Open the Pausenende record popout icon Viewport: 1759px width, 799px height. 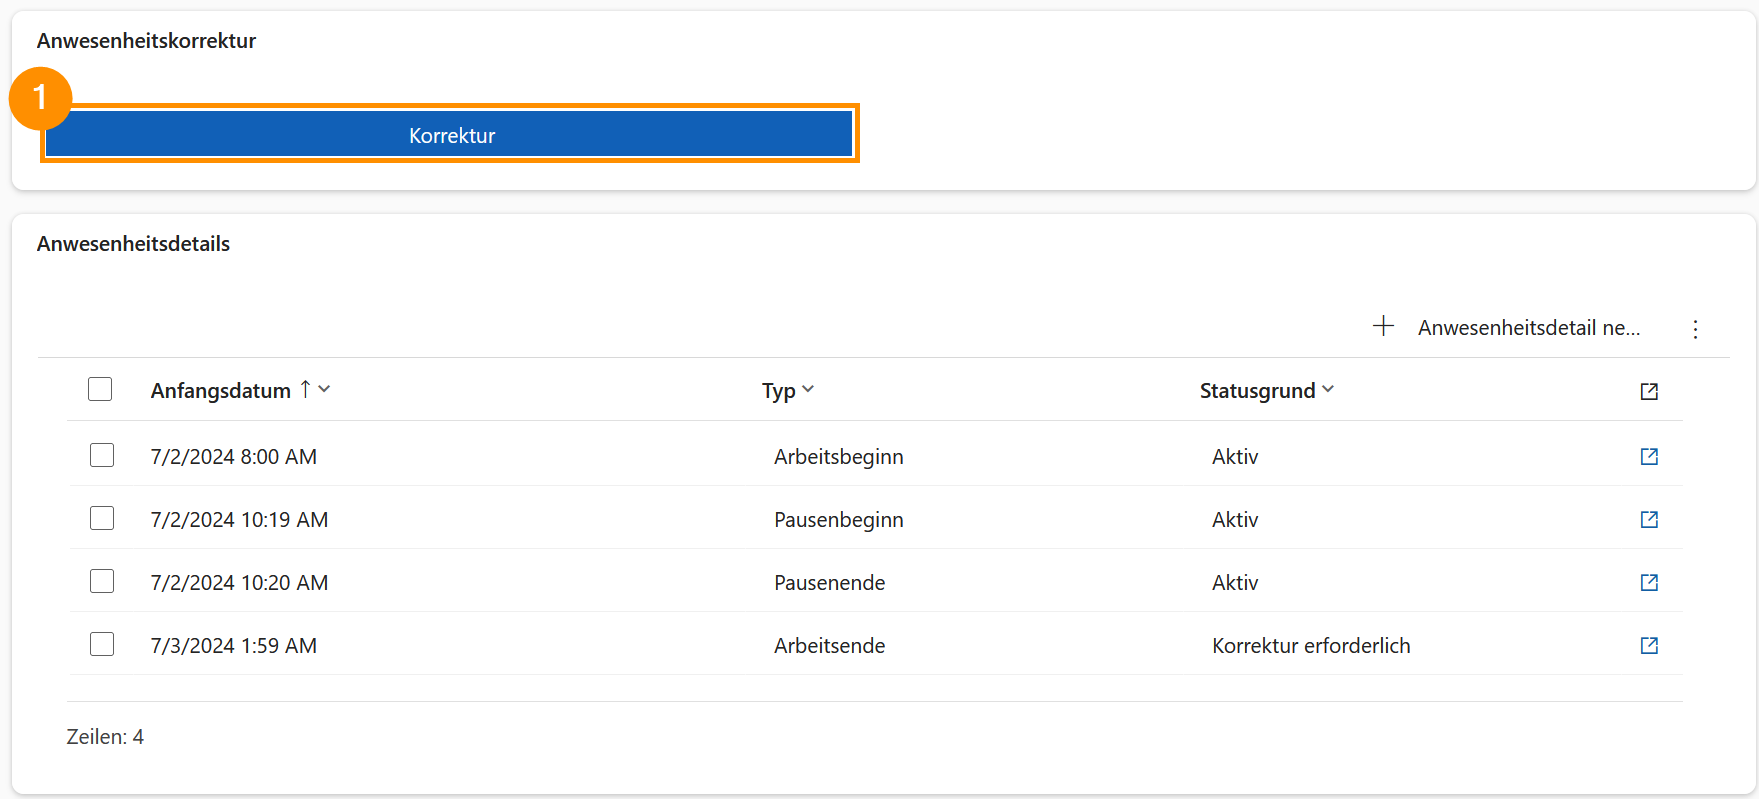click(x=1649, y=582)
